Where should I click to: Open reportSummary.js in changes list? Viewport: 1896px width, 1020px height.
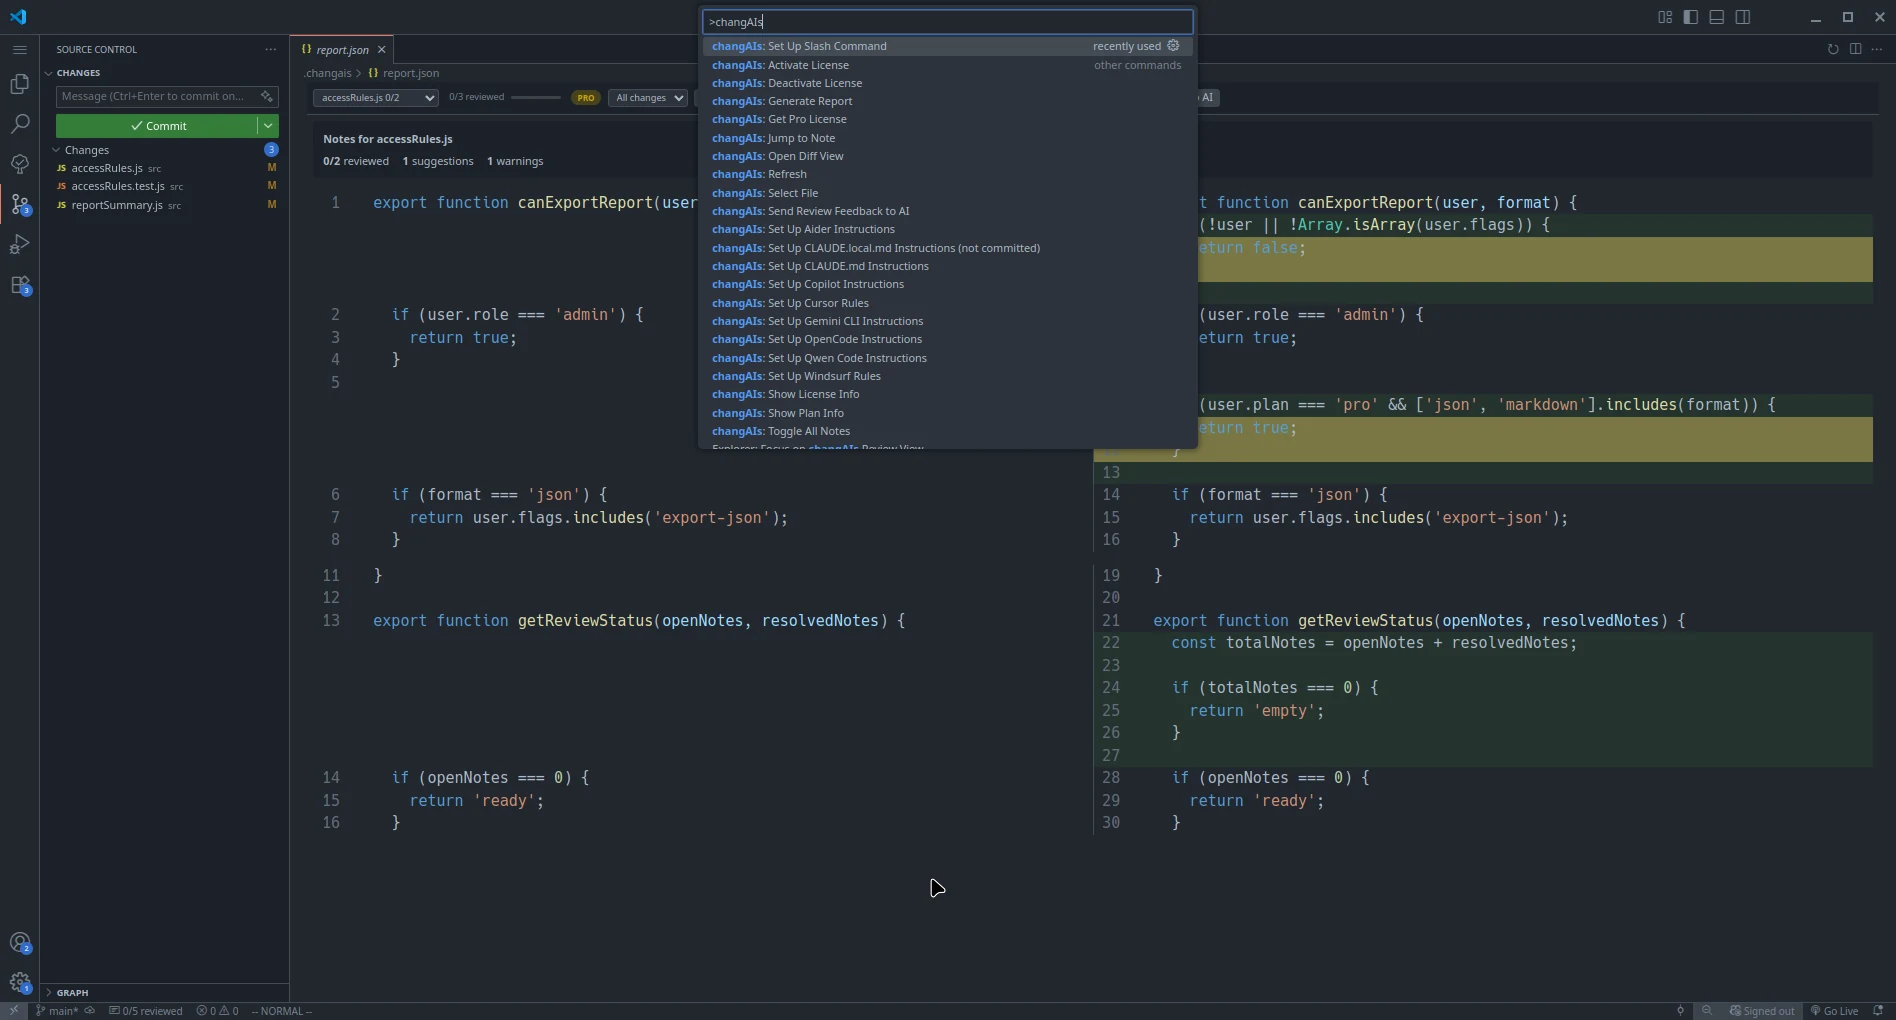[x=165, y=205]
